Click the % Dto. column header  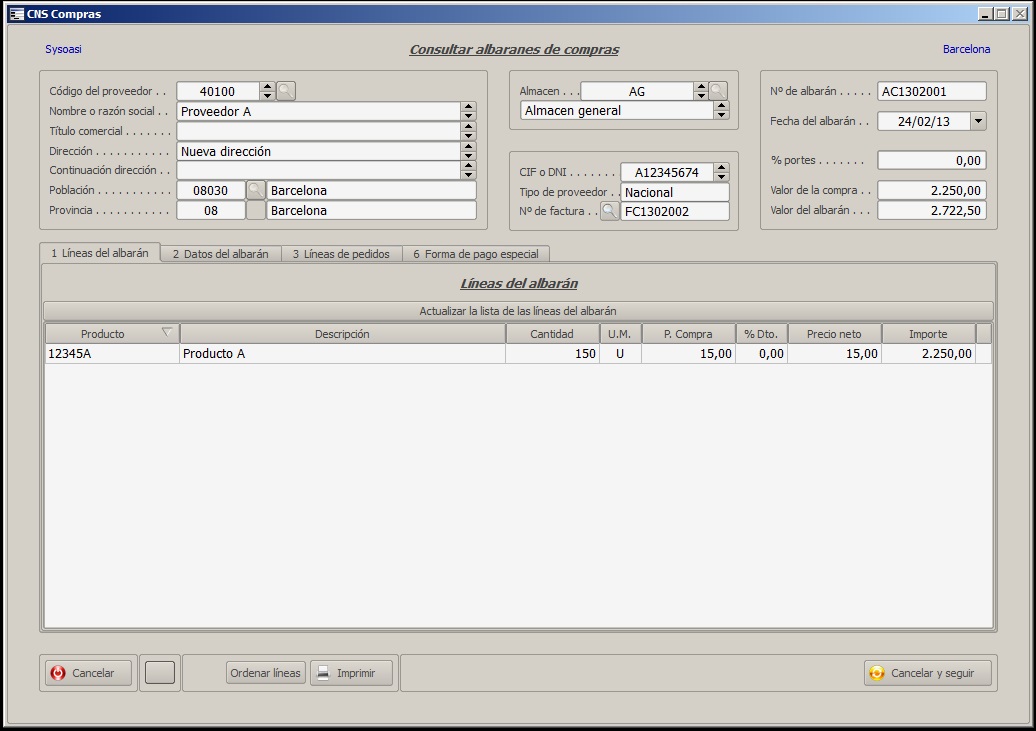pos(761,334)
